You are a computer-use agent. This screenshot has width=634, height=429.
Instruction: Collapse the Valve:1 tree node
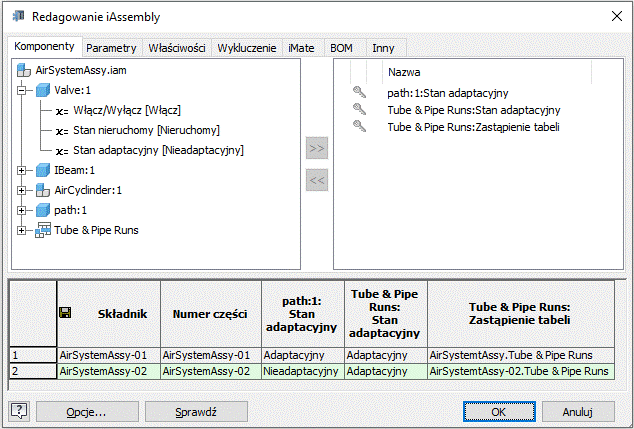[21, 91]
